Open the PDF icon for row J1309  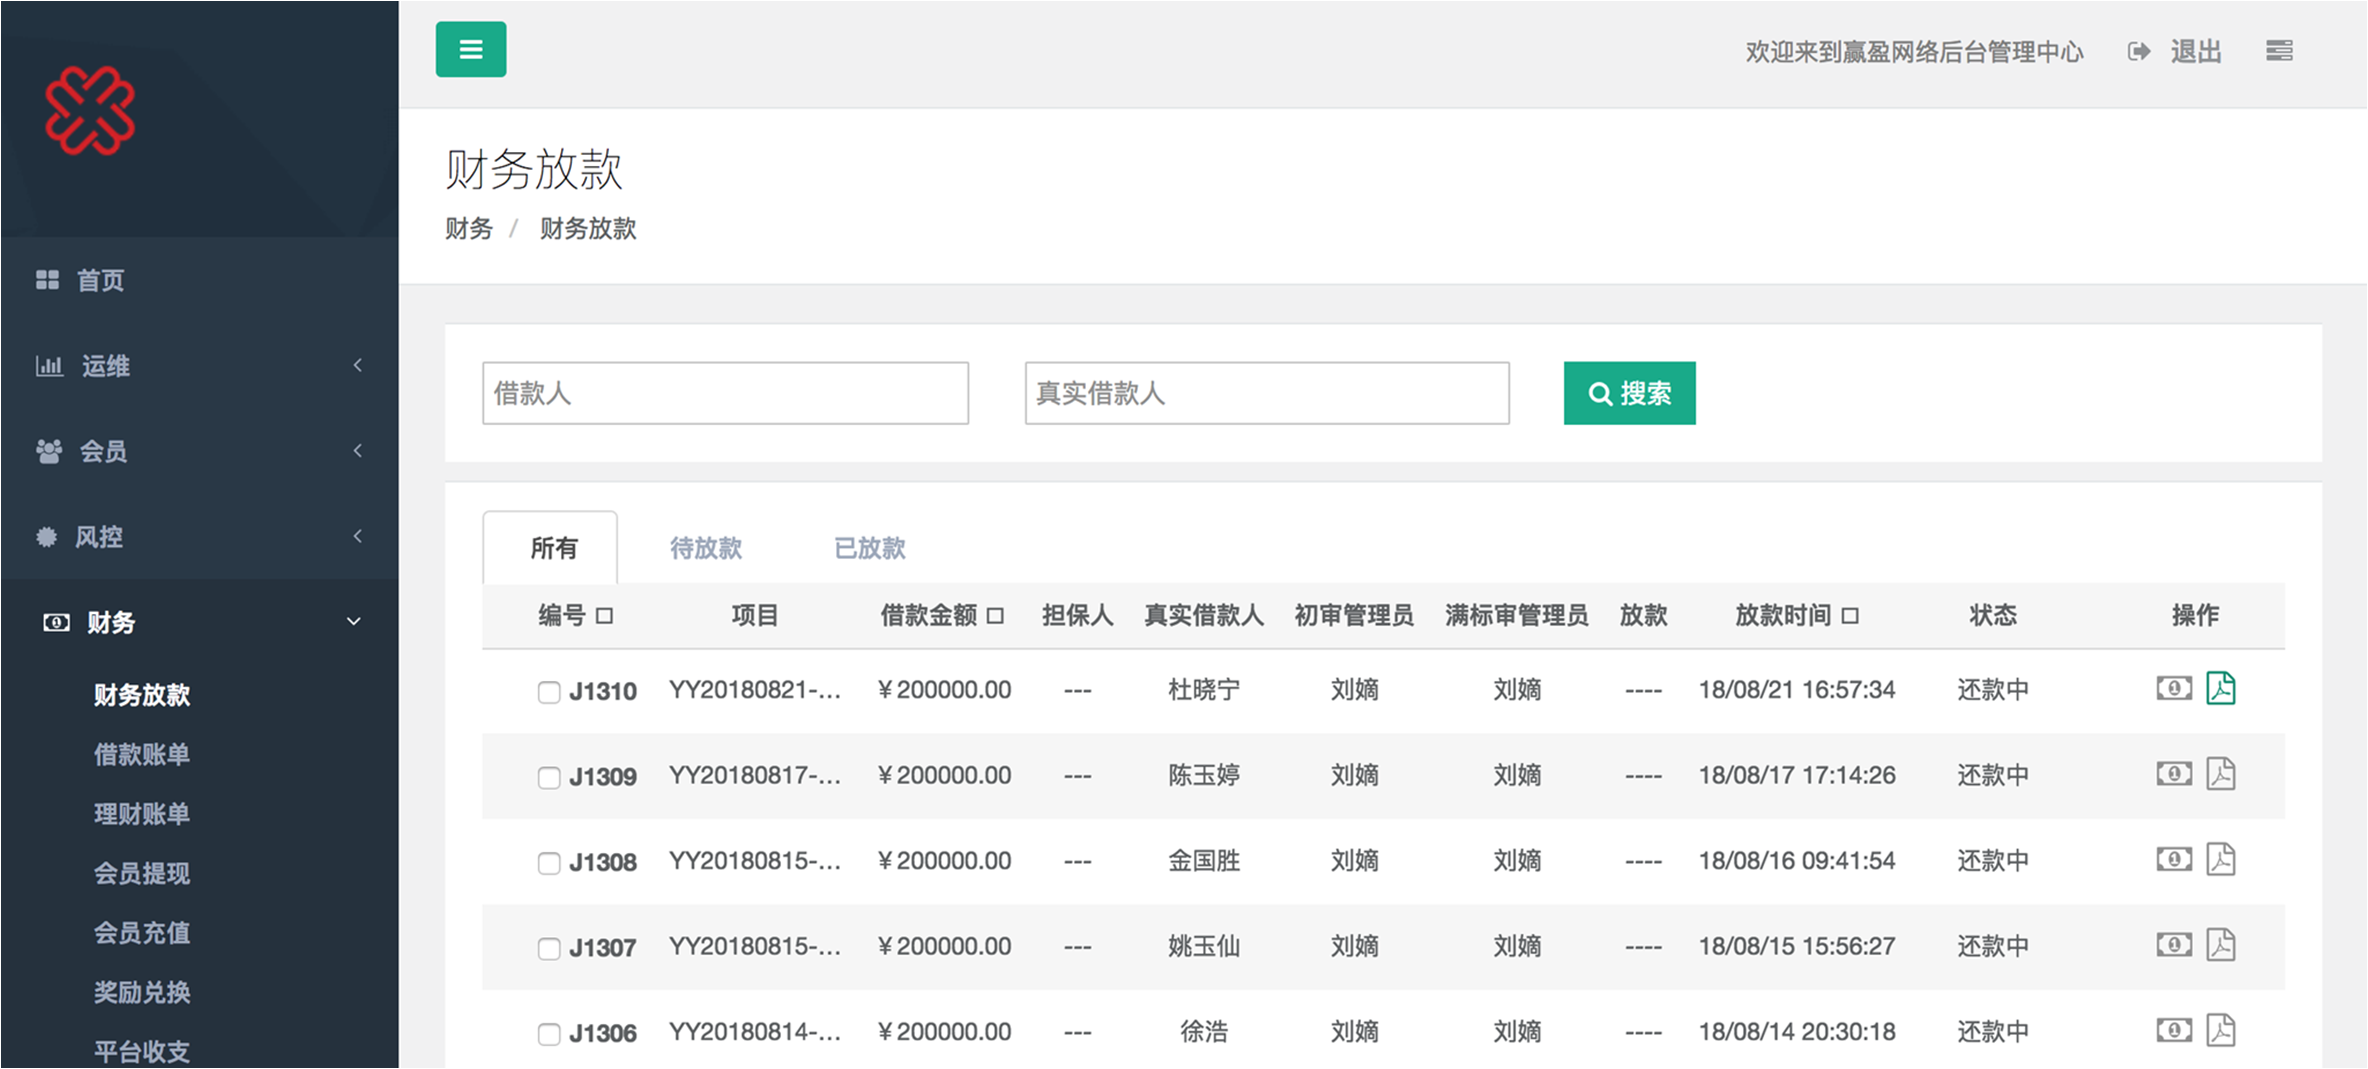click(x=2221, y=774)
